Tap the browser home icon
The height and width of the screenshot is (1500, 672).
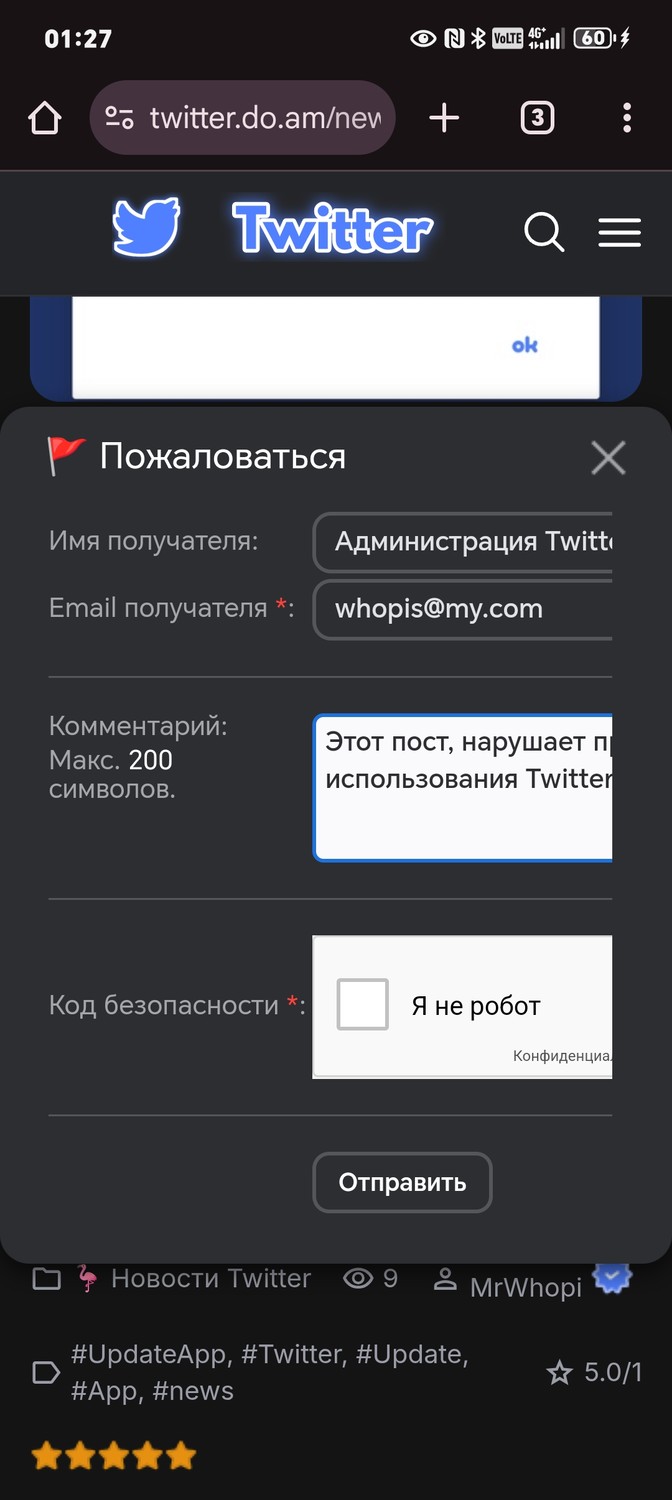[45, 119]
